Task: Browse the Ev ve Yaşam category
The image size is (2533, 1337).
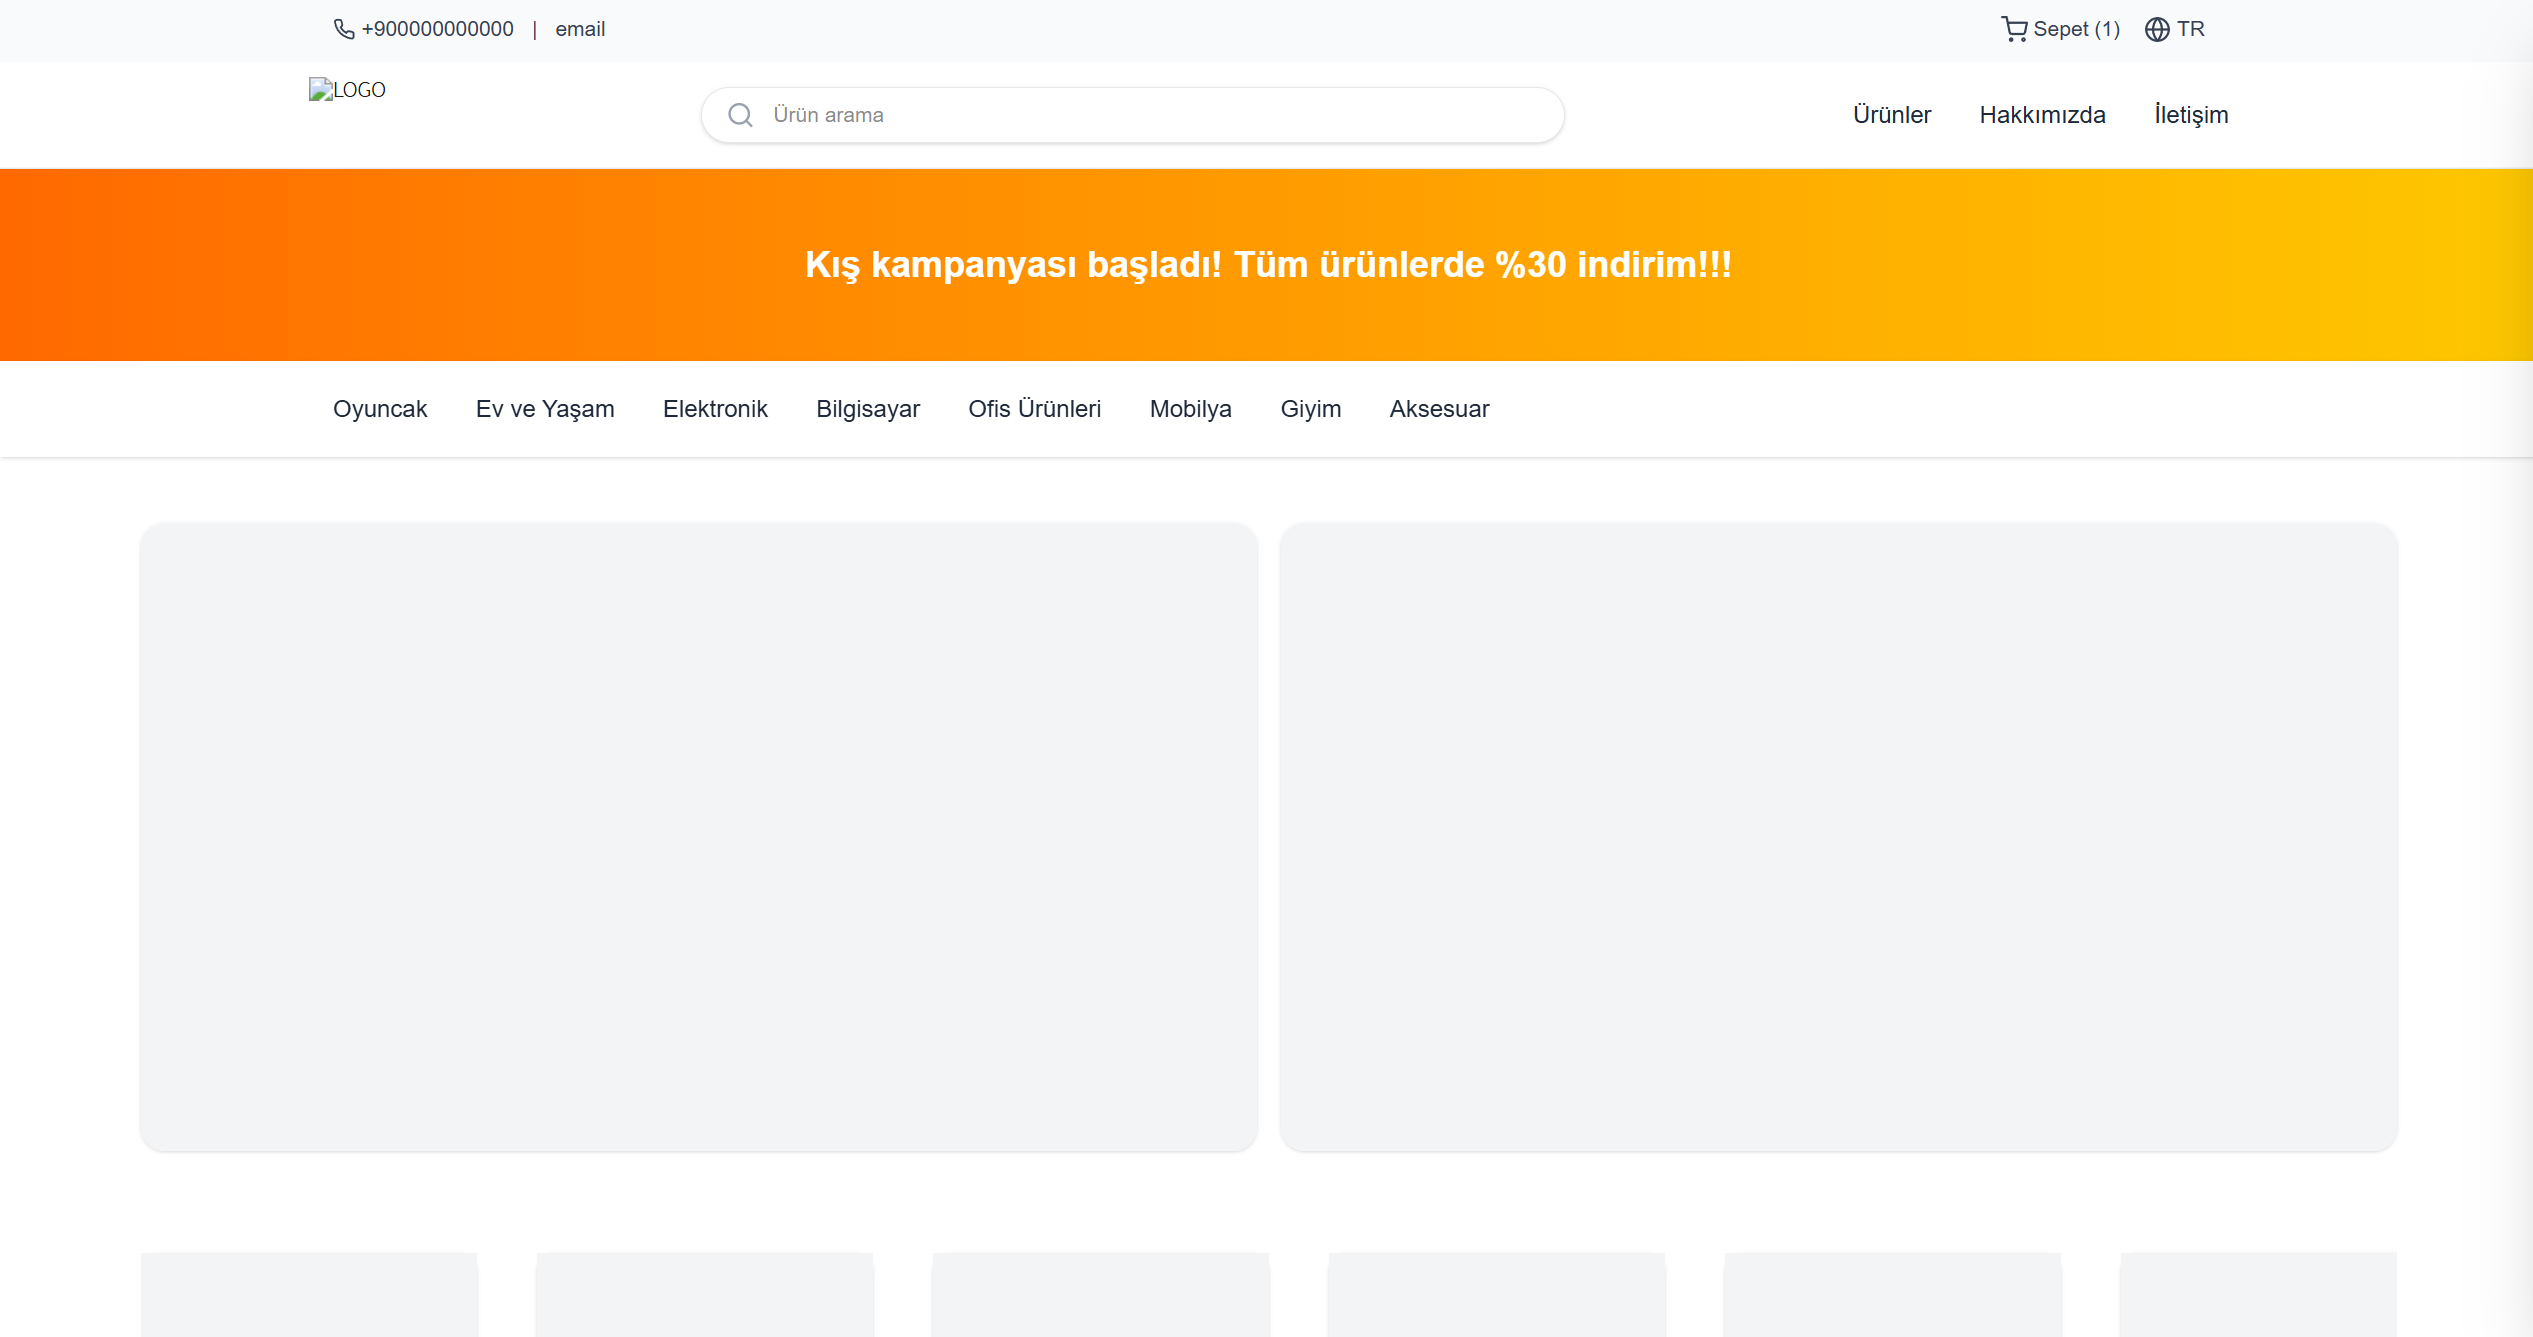Action: [x=545, y=408]
